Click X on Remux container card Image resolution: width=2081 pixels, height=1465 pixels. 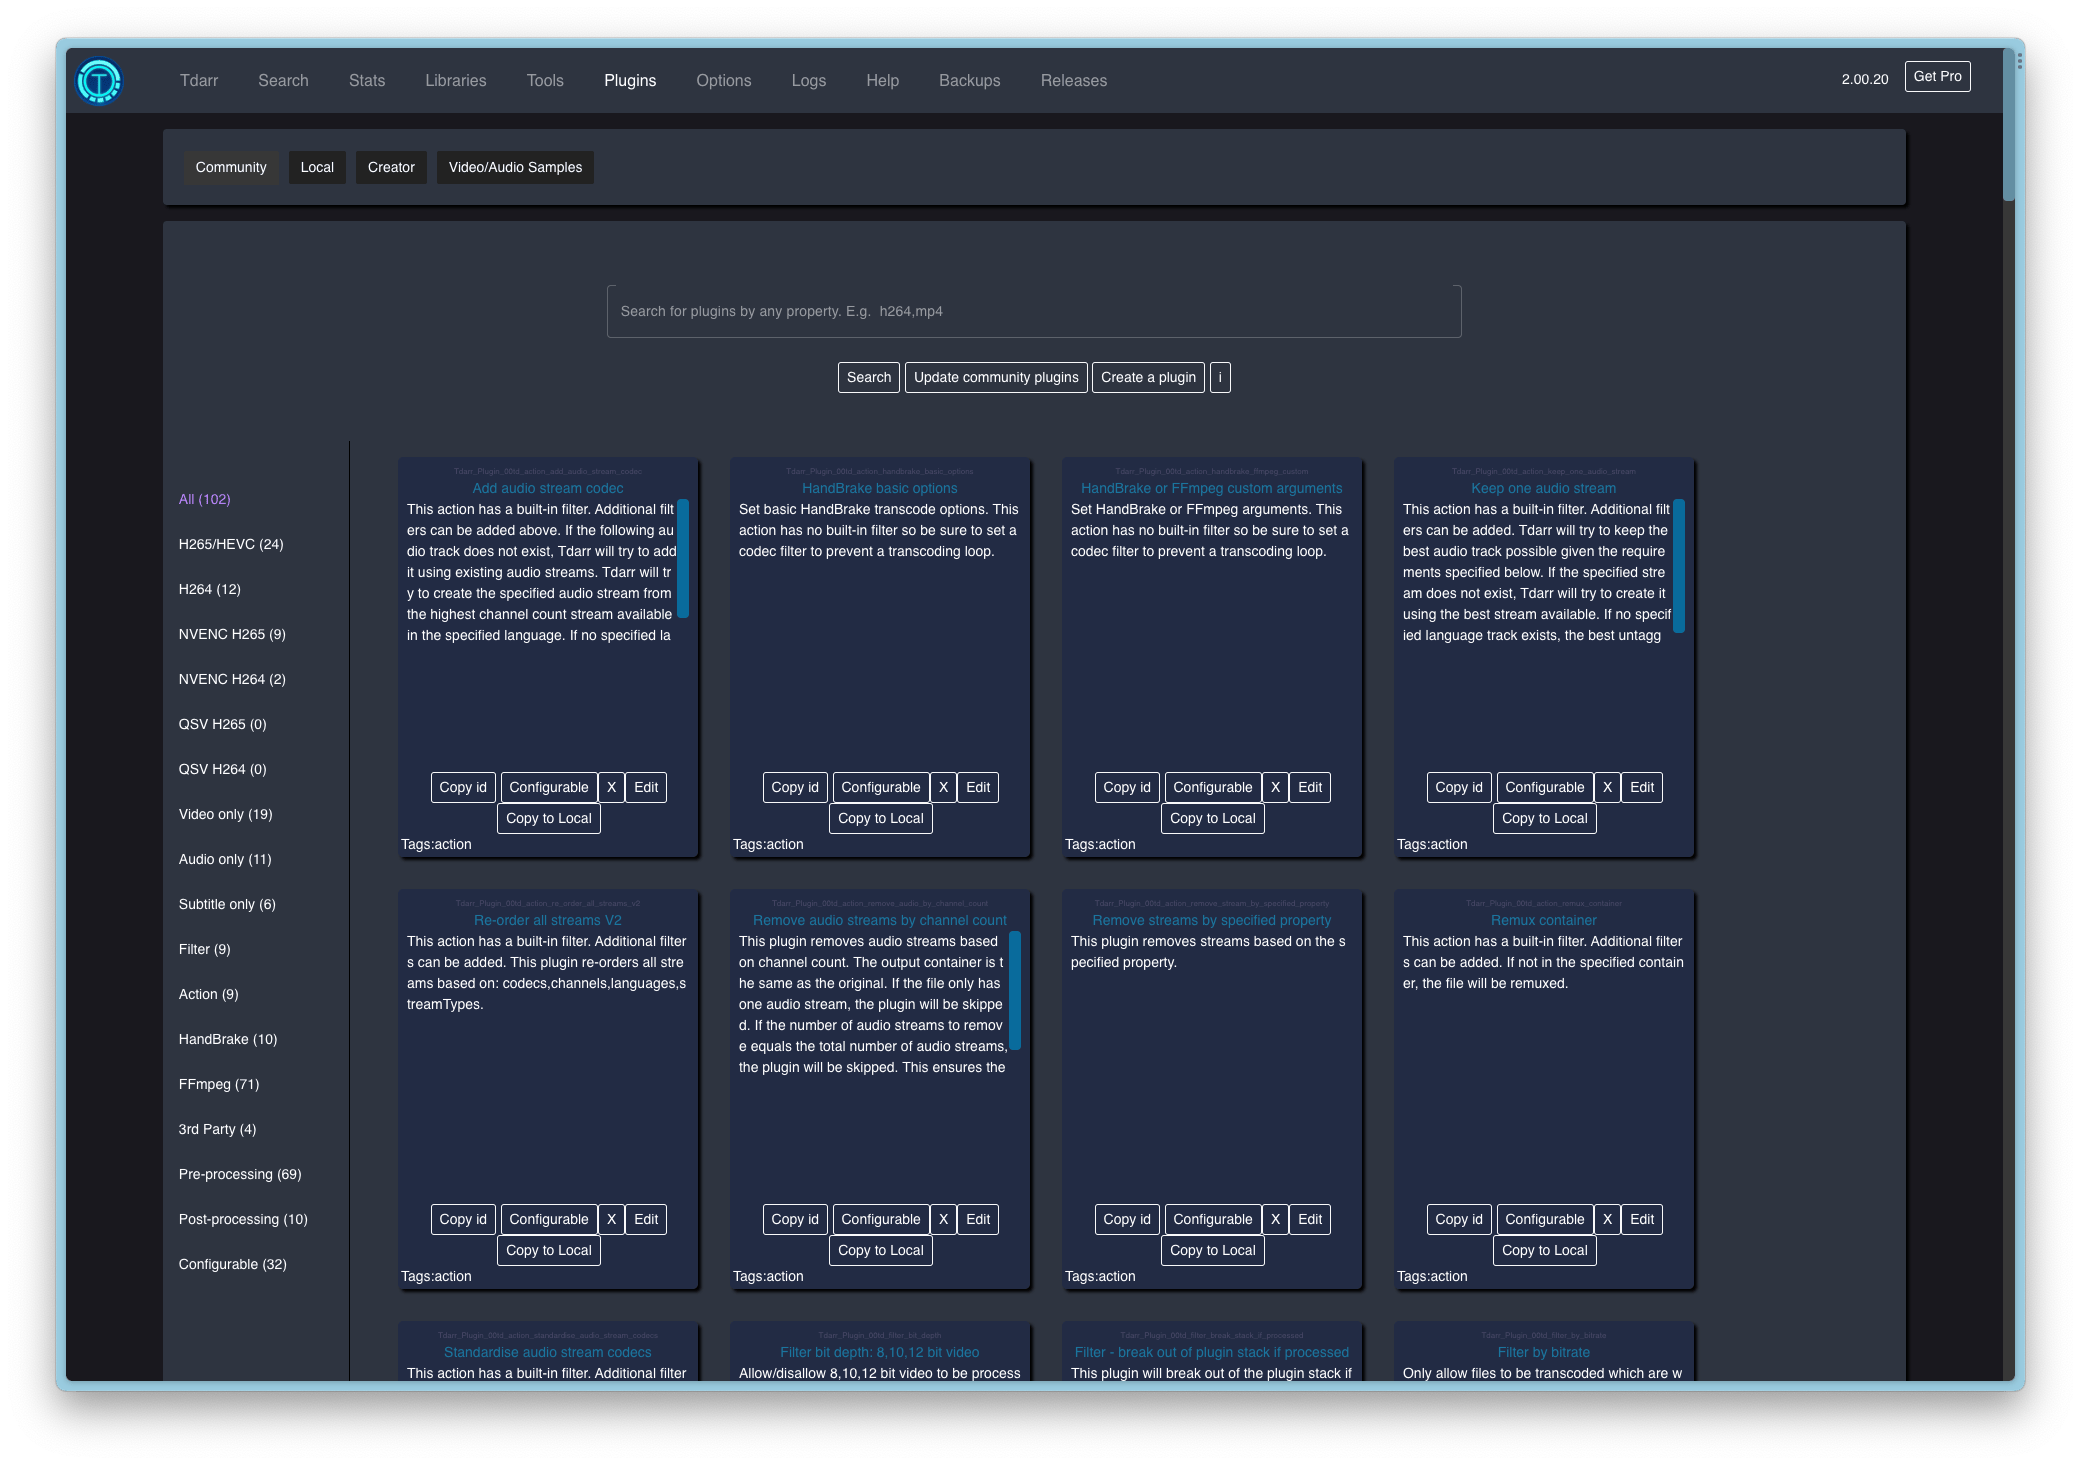tap(1607, 1219)
